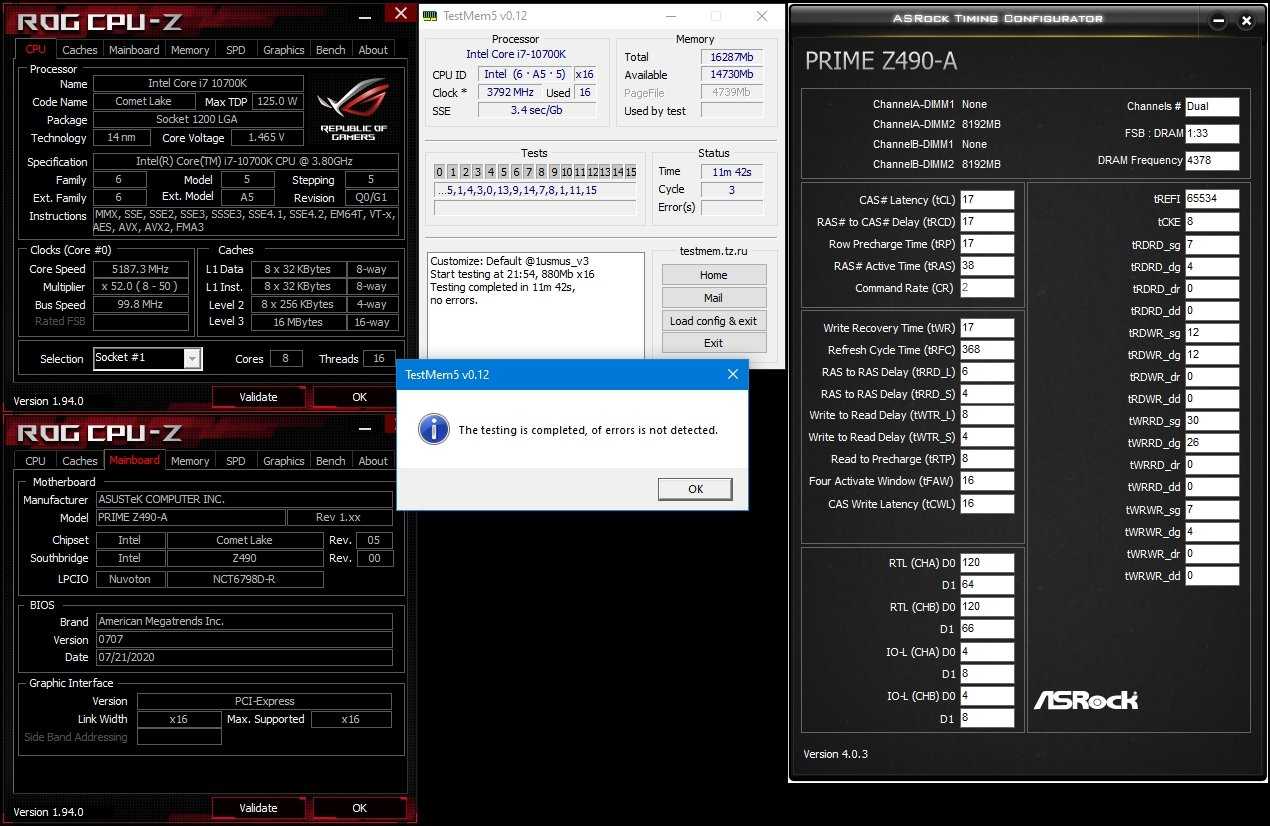Viewport: 1270px width, 826px height.
Task: Close the TestMem5 completion dialog with X
Action: tap(732, 374)
